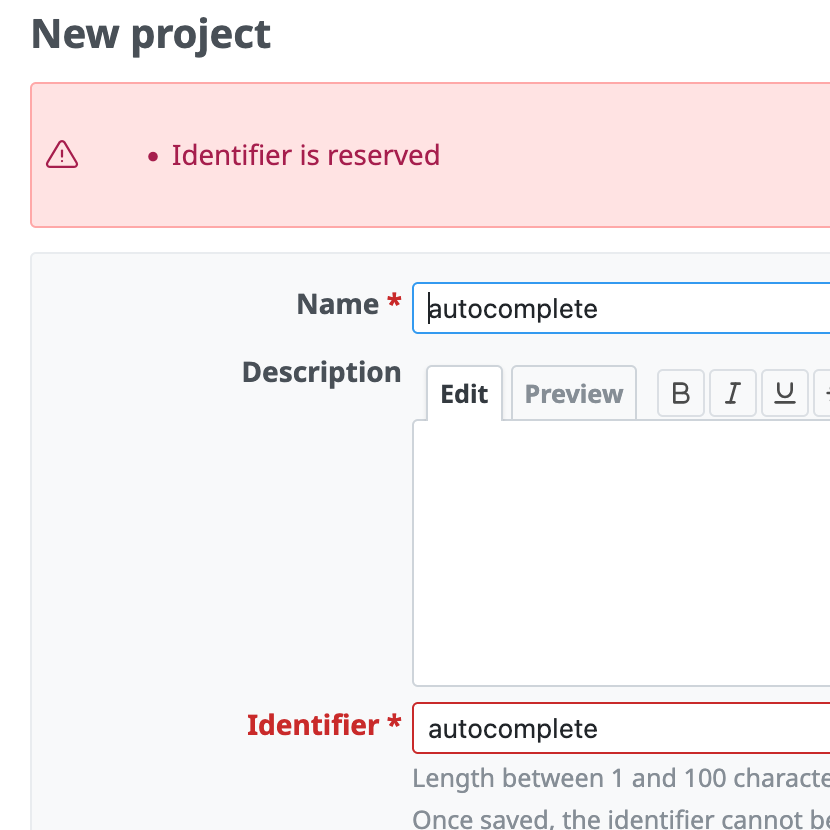Viewport: 830px width, 830px height.
Task: Click the New project page heading
Action: click(151, 34)
